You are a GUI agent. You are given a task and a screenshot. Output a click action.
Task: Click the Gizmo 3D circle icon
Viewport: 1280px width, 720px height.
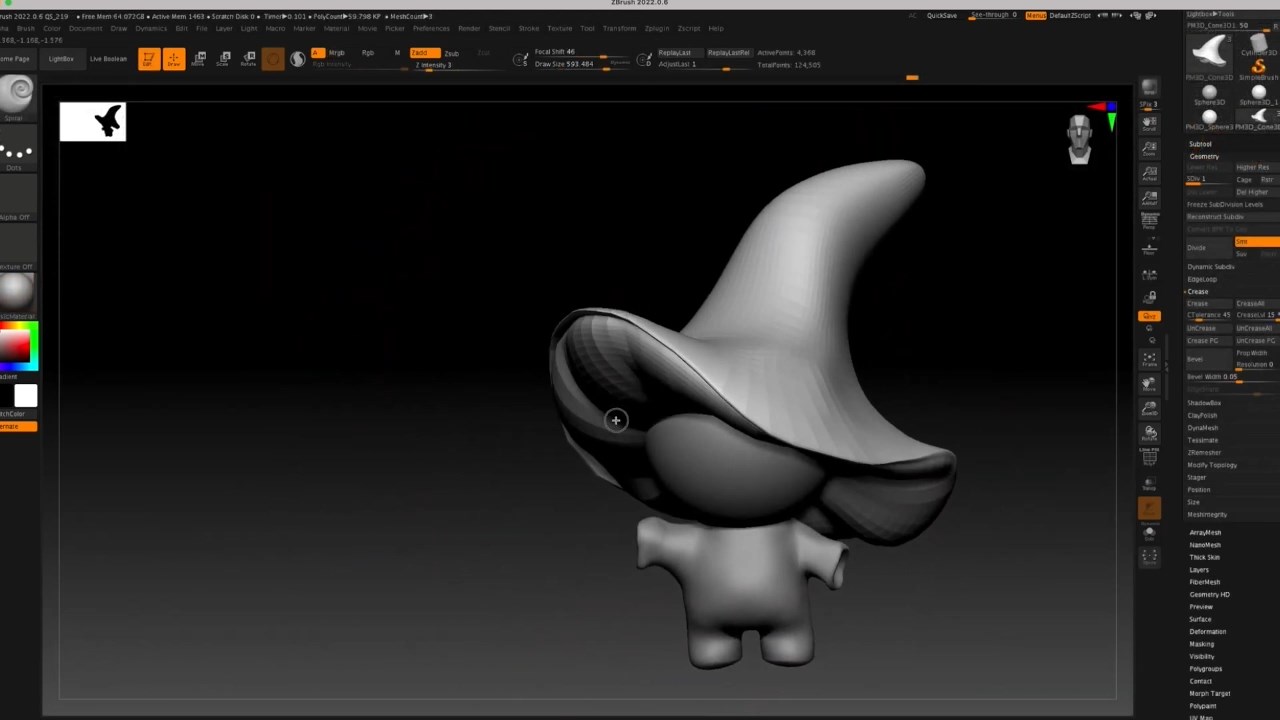[x=273, y=59]
